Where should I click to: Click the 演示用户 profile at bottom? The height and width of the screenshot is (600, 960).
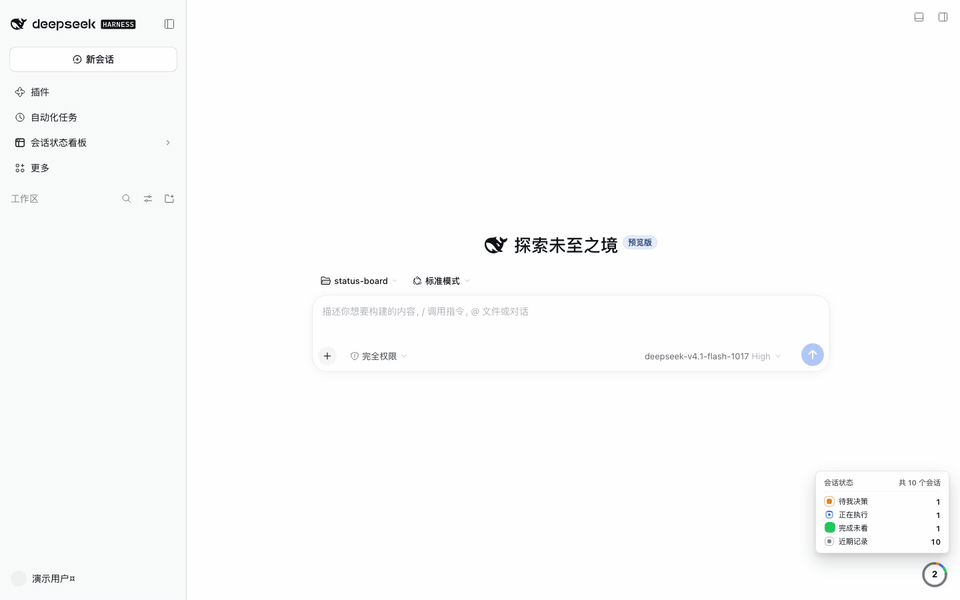click(43, 579)
